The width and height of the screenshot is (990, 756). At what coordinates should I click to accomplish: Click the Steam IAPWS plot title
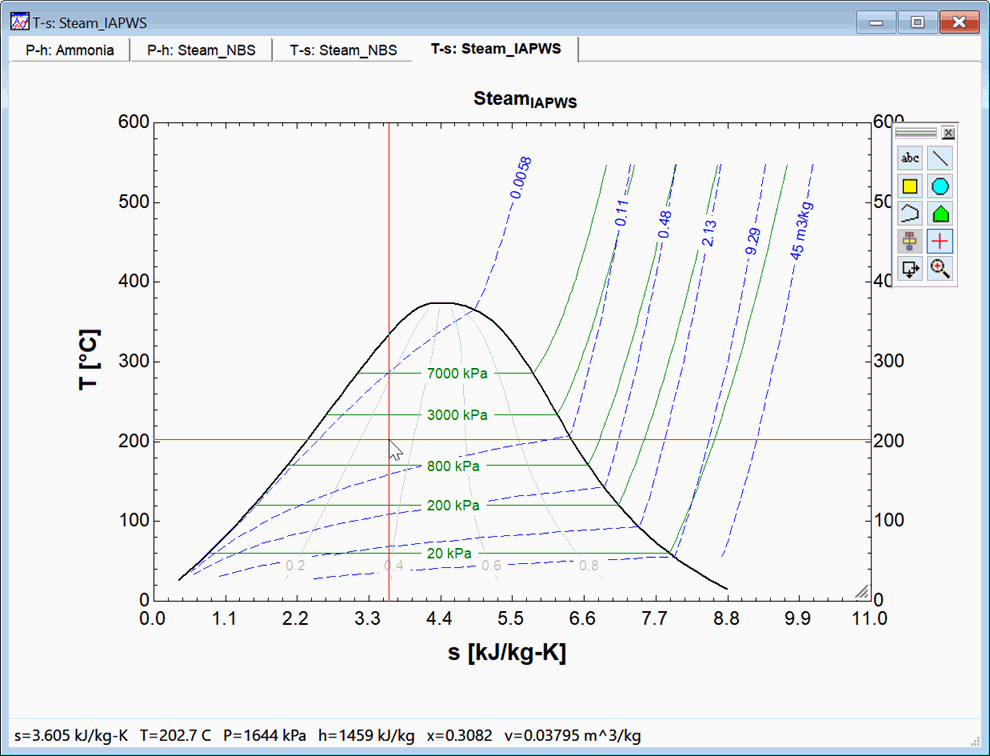coord(524,100)
